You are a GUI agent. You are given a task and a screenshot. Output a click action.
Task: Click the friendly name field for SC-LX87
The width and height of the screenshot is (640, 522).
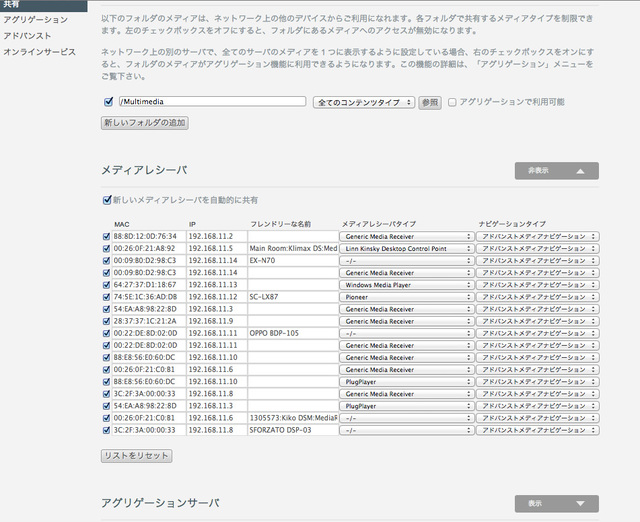[291, 297]
